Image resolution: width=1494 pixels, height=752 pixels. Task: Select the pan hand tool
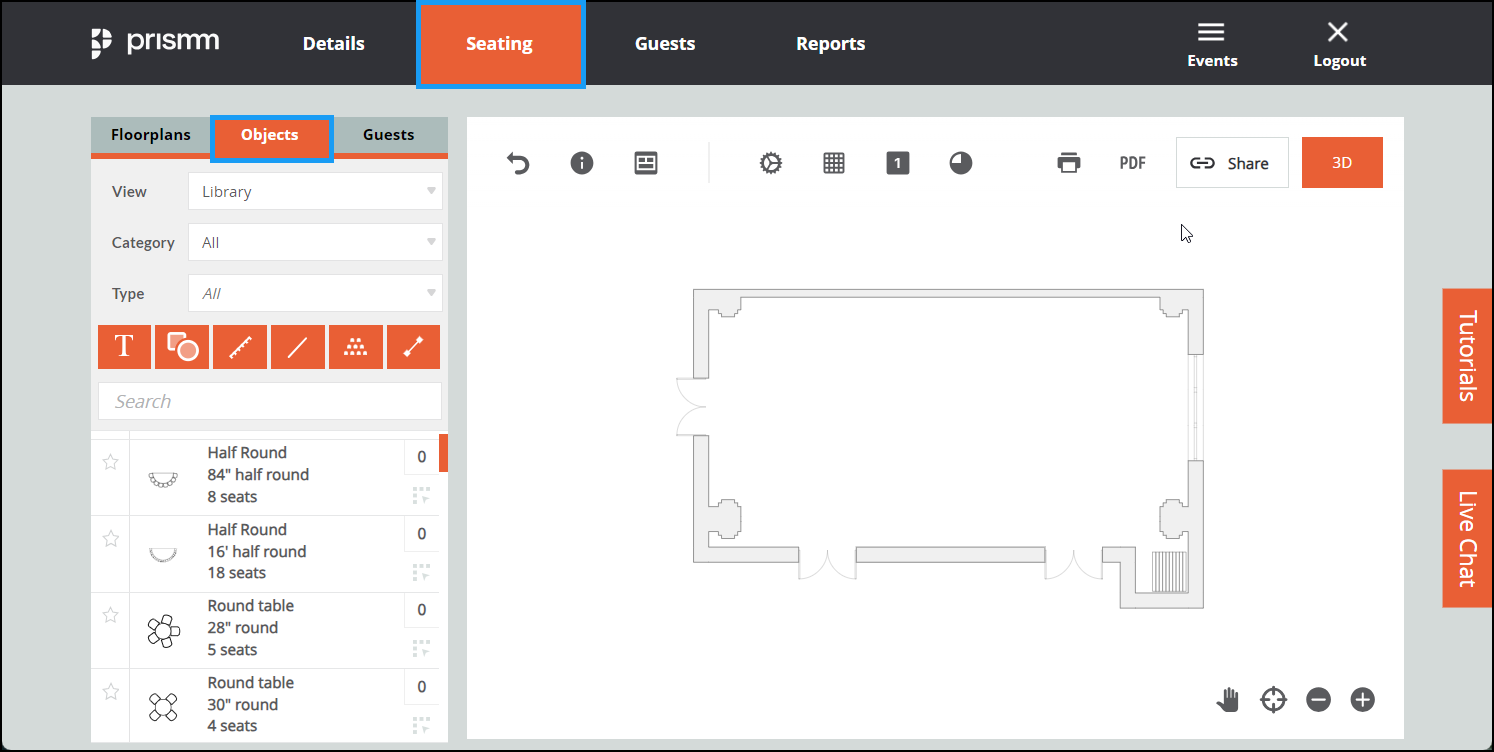[x=1228, y=700]
